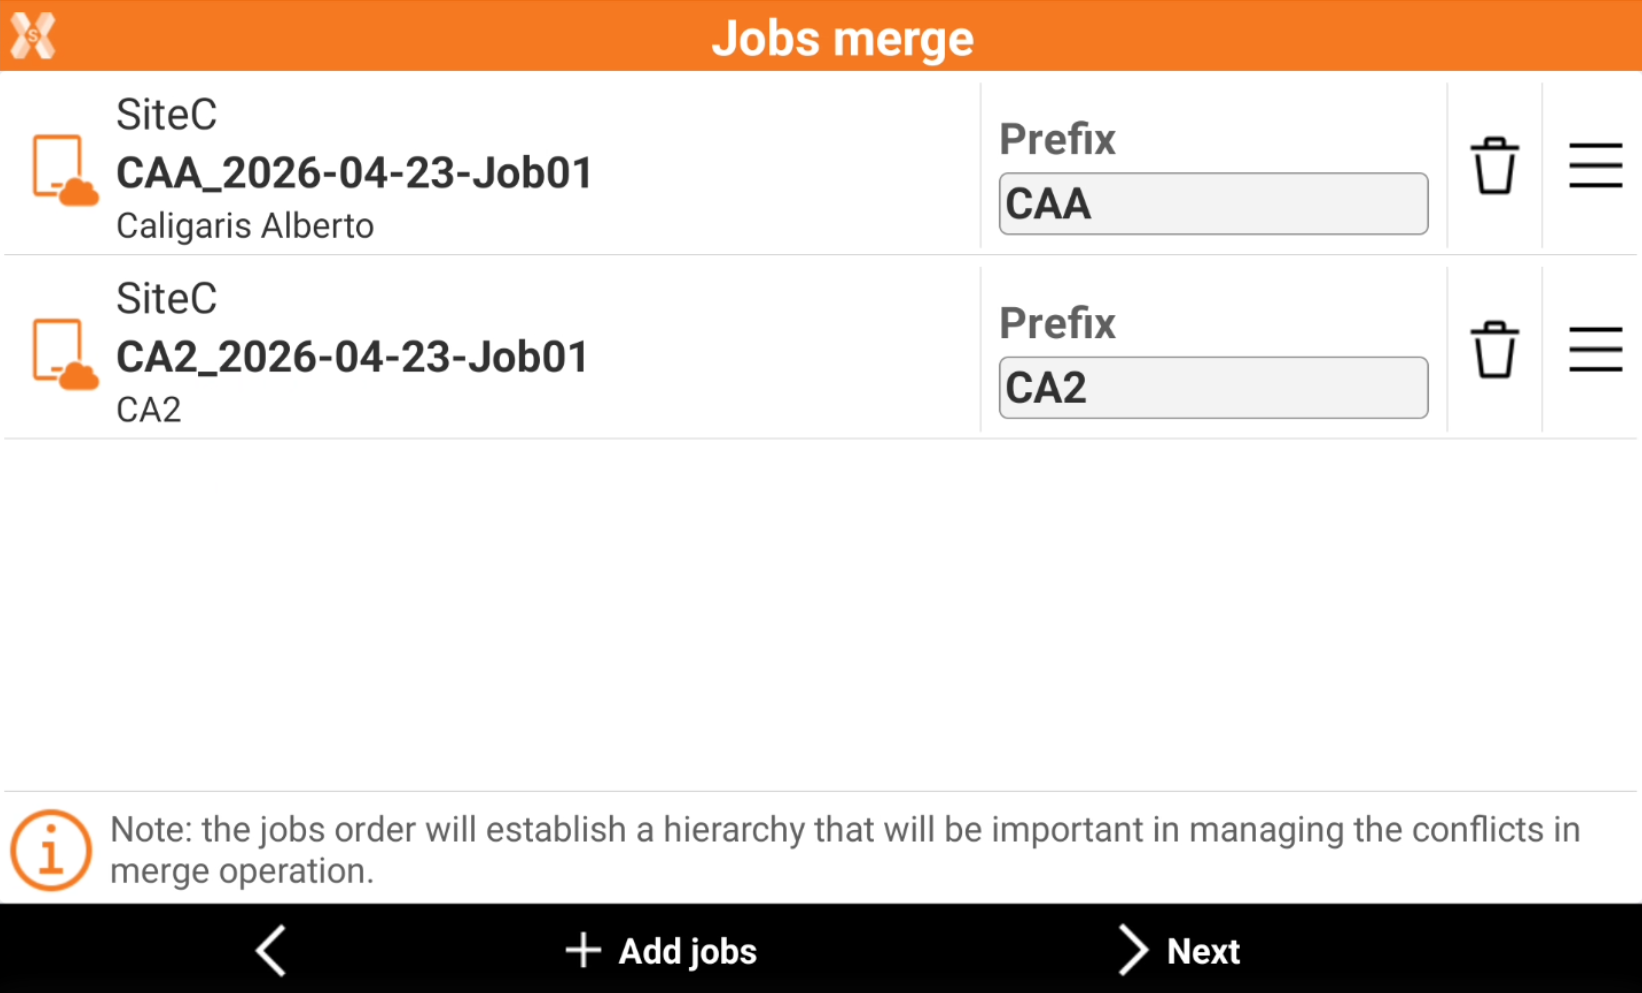
Task: Click the Caligaris Alberto owner label
Action: tap(245, 226)
